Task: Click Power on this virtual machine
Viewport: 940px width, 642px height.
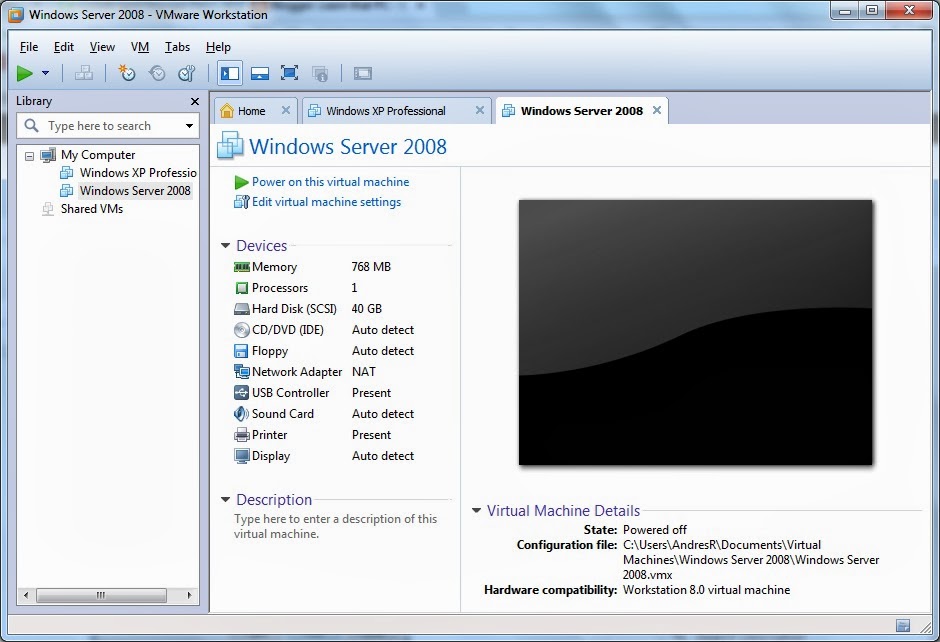Action: coord(330,182)
